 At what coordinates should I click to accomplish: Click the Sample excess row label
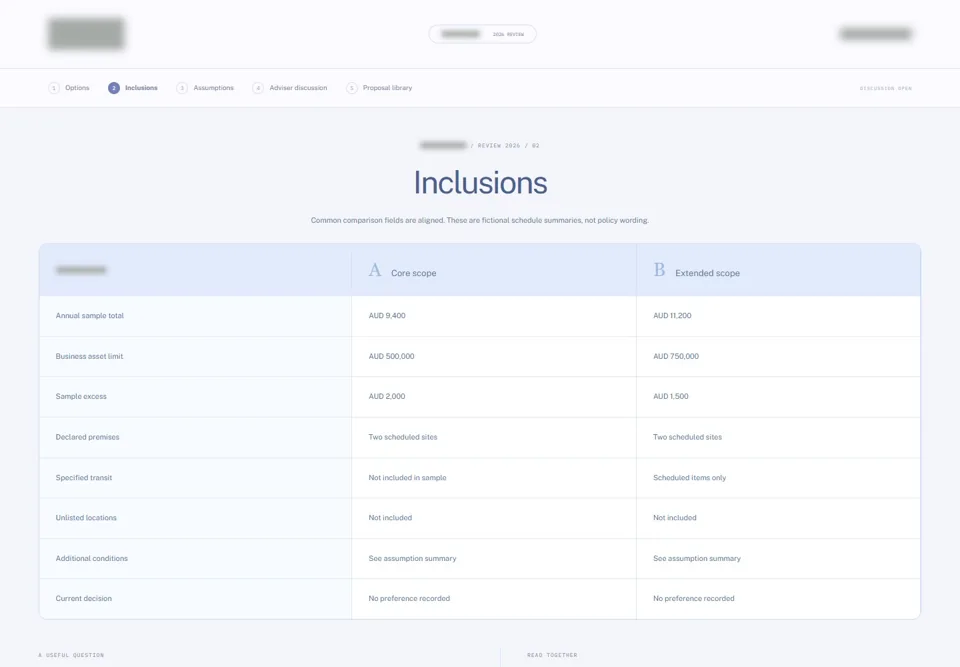pyautogui.click(x=81, y=396)
